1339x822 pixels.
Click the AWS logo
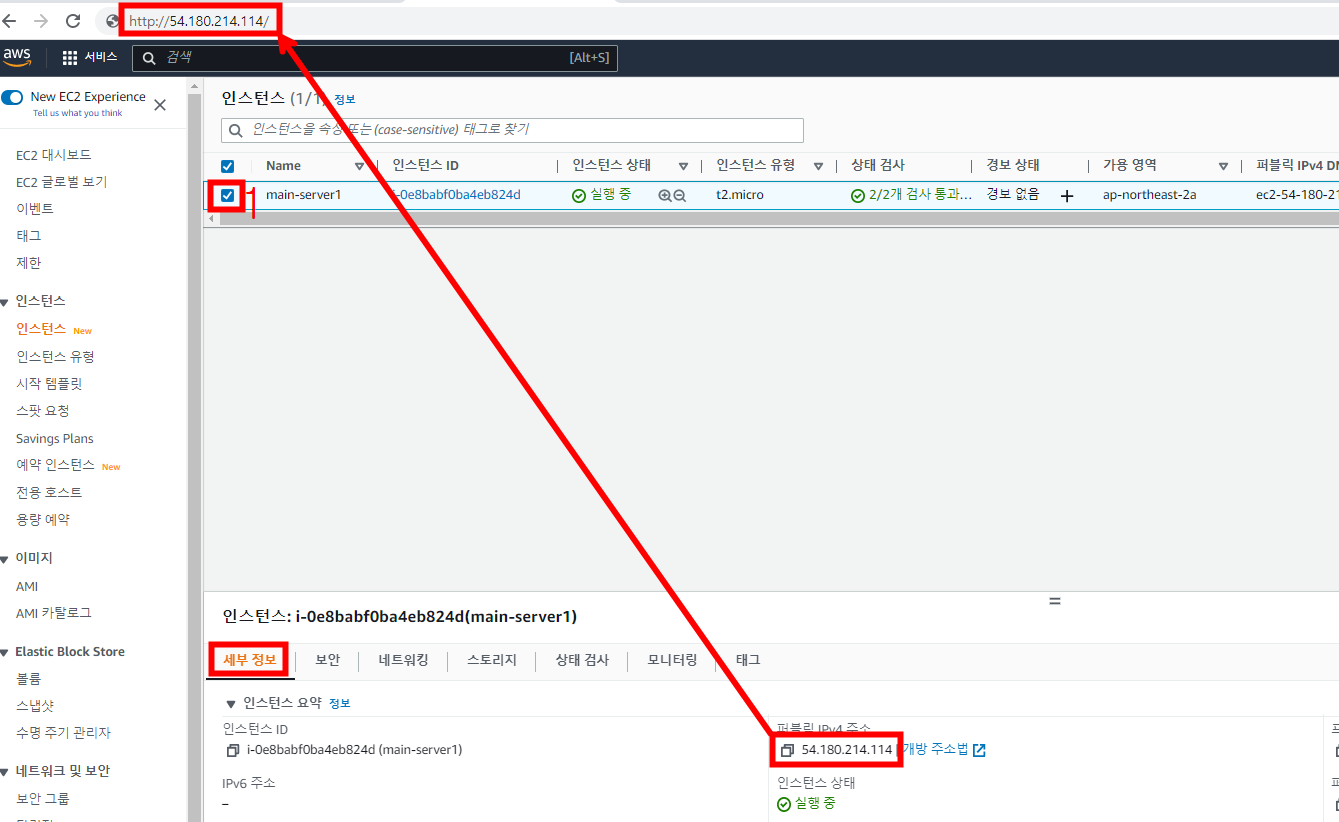(17, 56)
